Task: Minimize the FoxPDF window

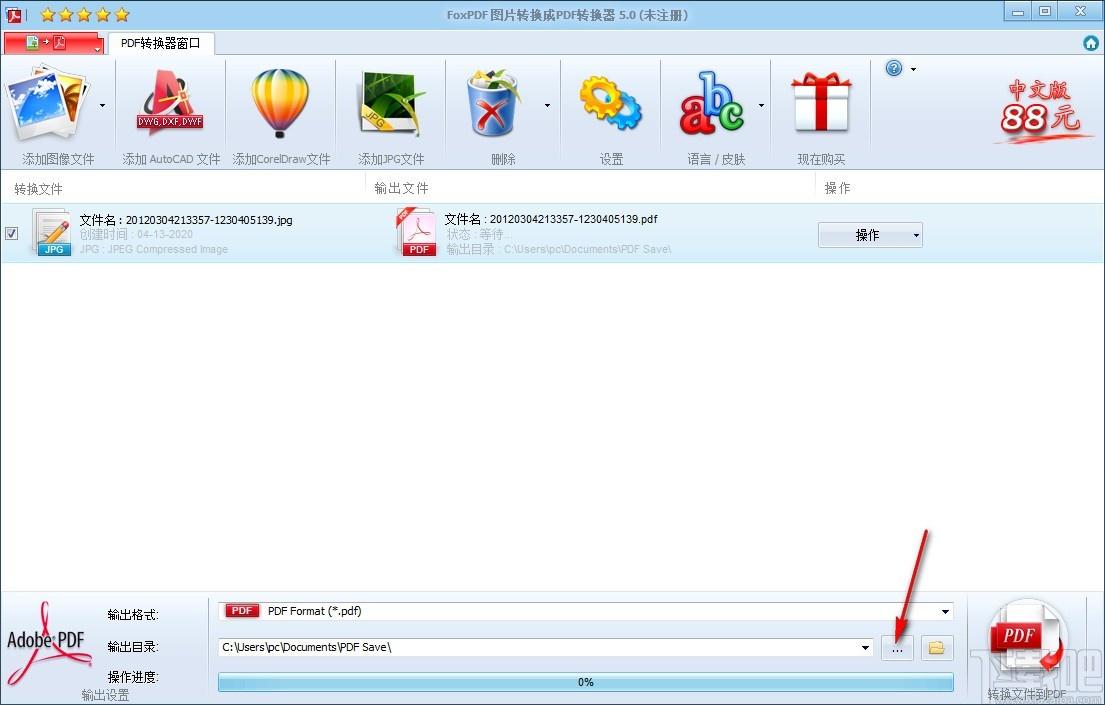Action: click(1018, 12)
